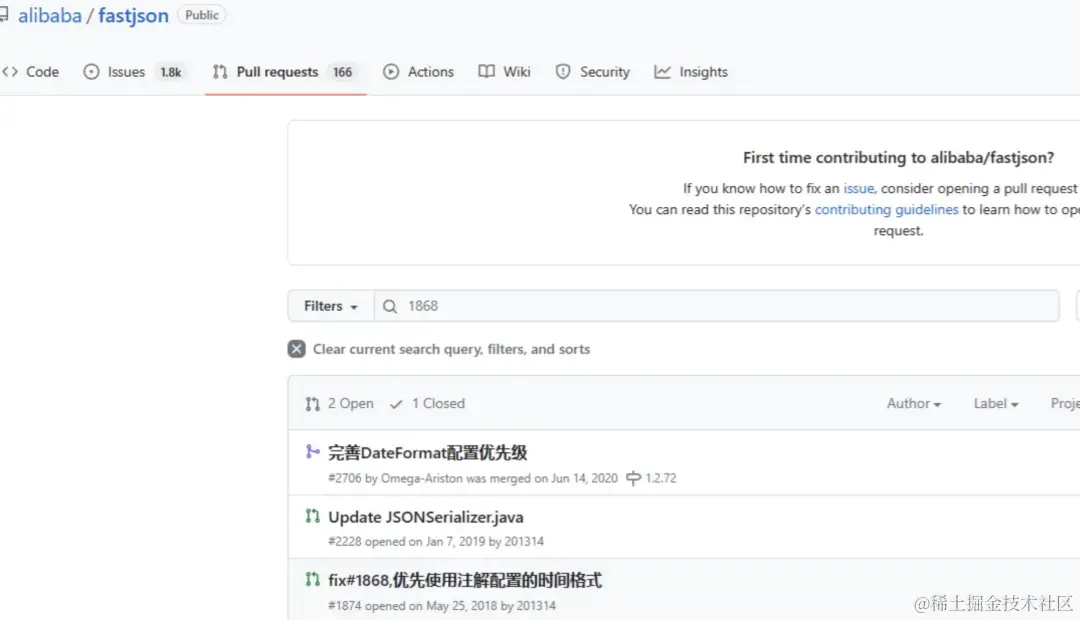This screenshot has width=1080, height=620.
Task: Click the Public visibility badge
Action: (201, 14)
